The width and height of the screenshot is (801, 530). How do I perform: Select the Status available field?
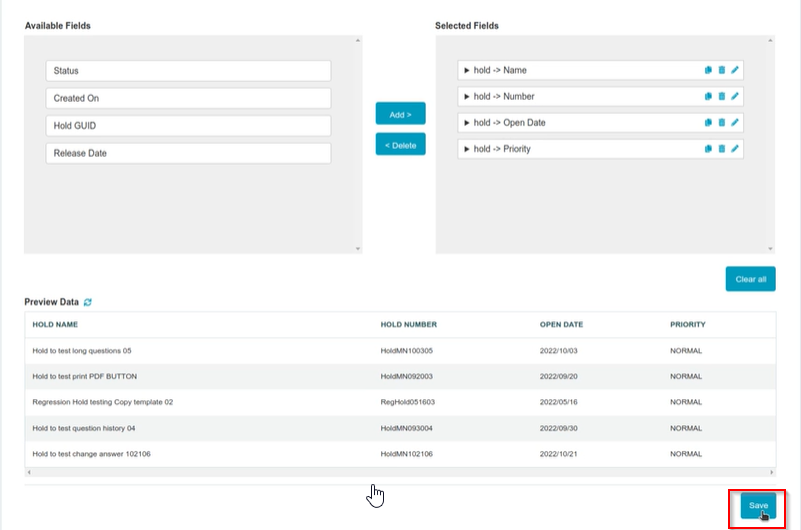[x=189, y=71]
